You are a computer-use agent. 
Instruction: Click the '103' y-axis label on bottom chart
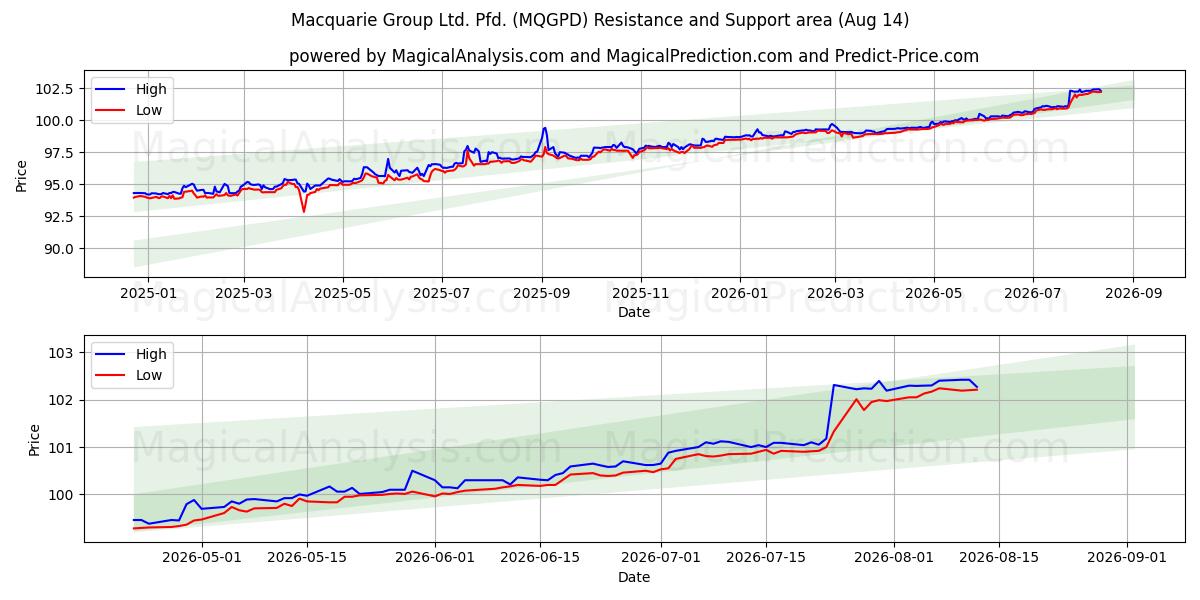point(62,353)
